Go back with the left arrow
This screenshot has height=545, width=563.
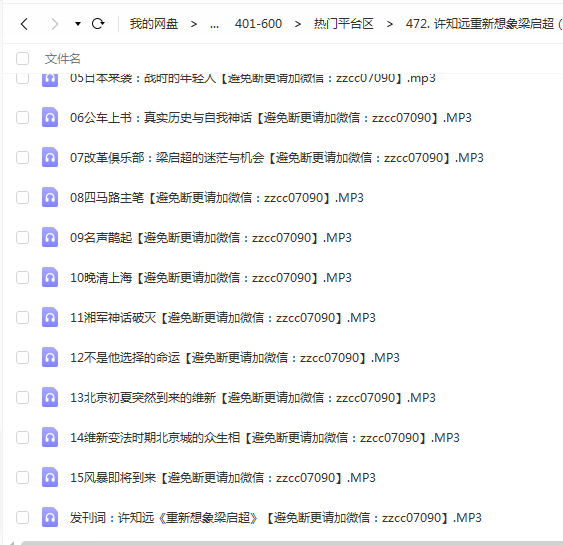pyautogui.click(x=24, y=24)
